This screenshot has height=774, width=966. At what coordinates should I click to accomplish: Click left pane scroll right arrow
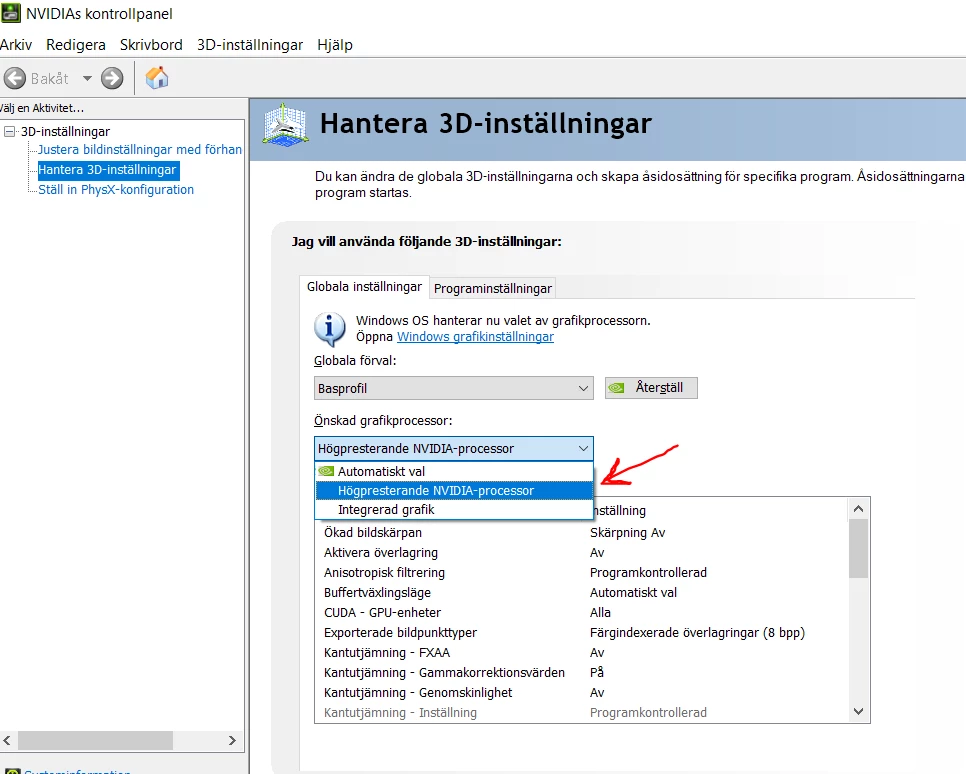coord(232,740)
